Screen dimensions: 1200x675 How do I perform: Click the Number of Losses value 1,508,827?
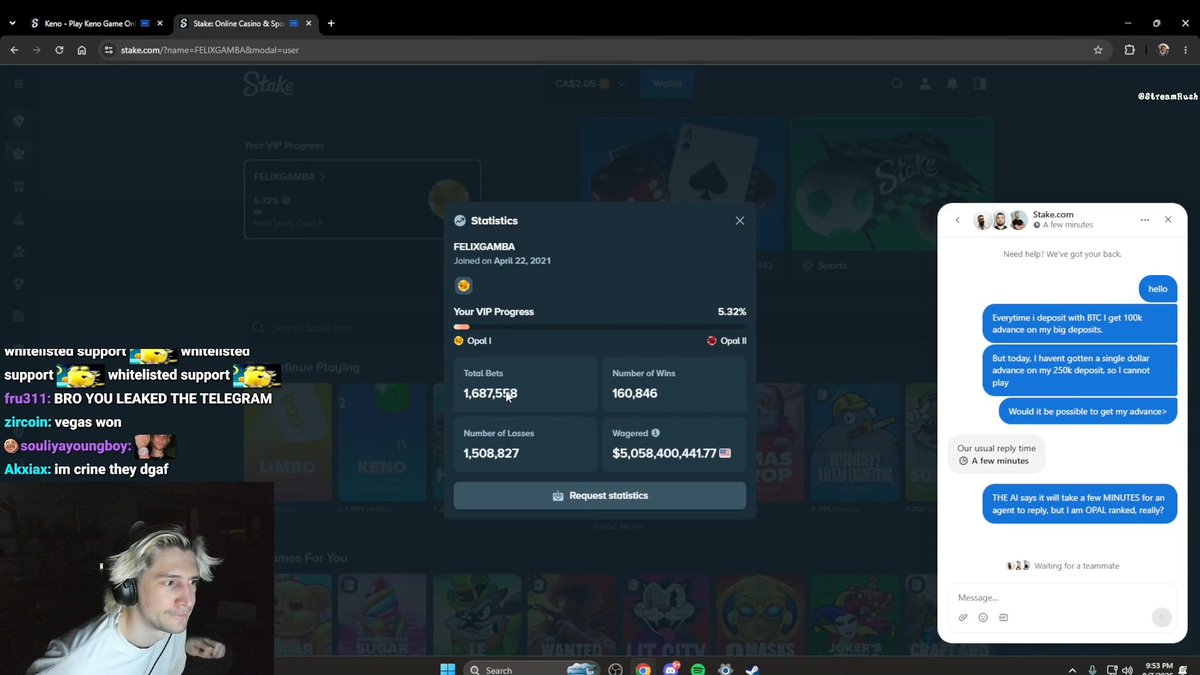tap(491, 453)
